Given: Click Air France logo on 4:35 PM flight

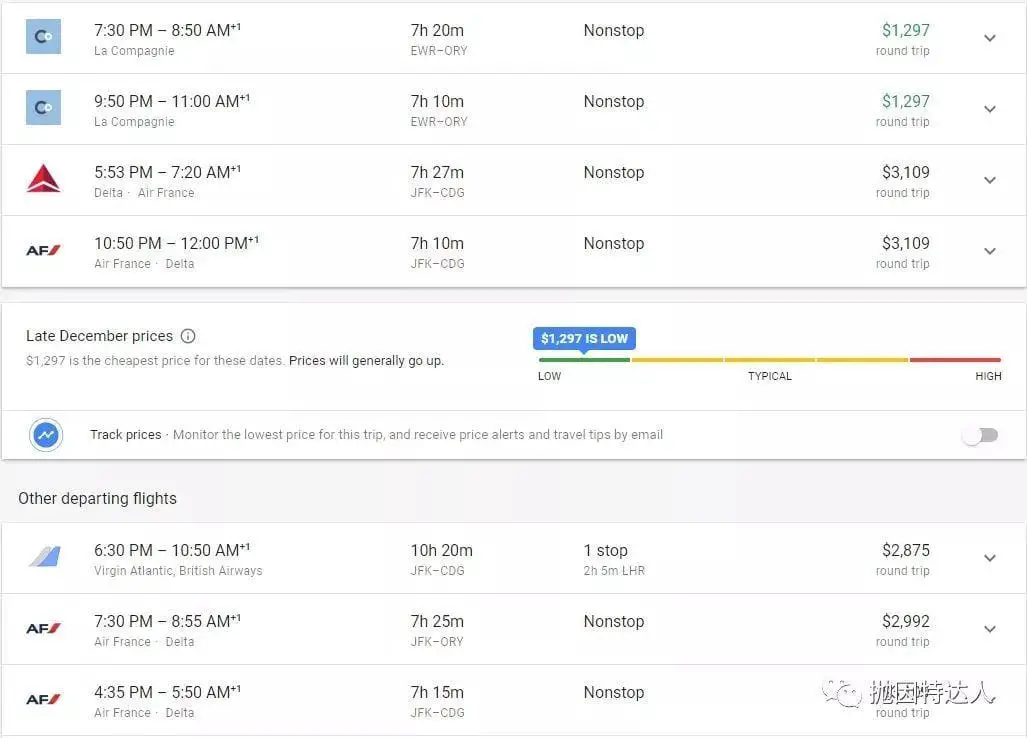Looking at the screenshot, I should point(43,699).
